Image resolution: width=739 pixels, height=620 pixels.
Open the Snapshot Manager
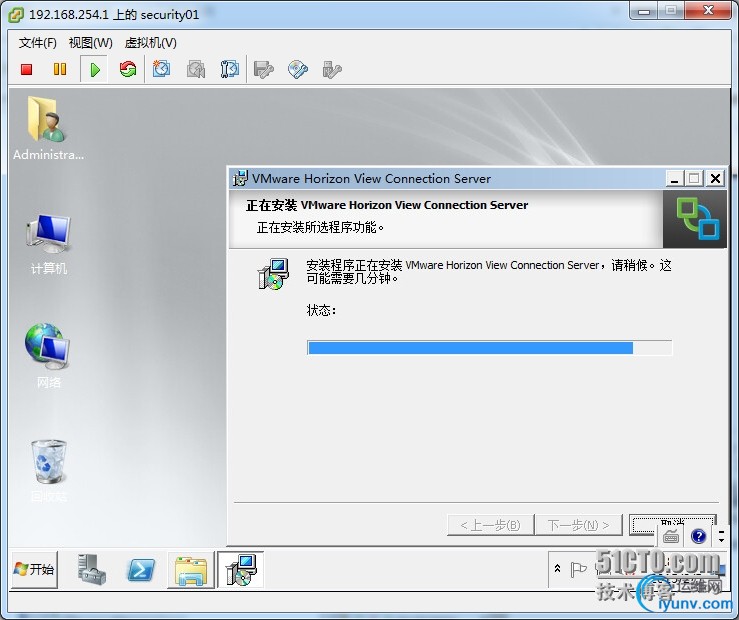230,69
